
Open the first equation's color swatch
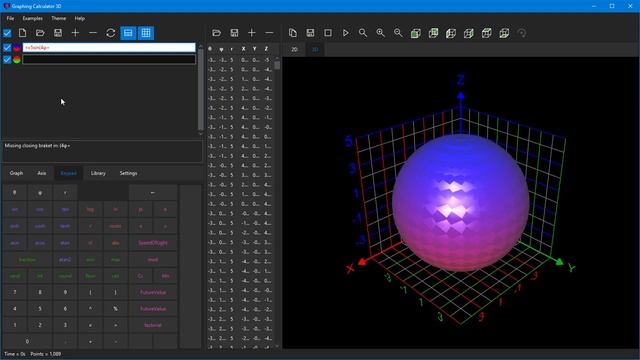(x=17, y=48)
